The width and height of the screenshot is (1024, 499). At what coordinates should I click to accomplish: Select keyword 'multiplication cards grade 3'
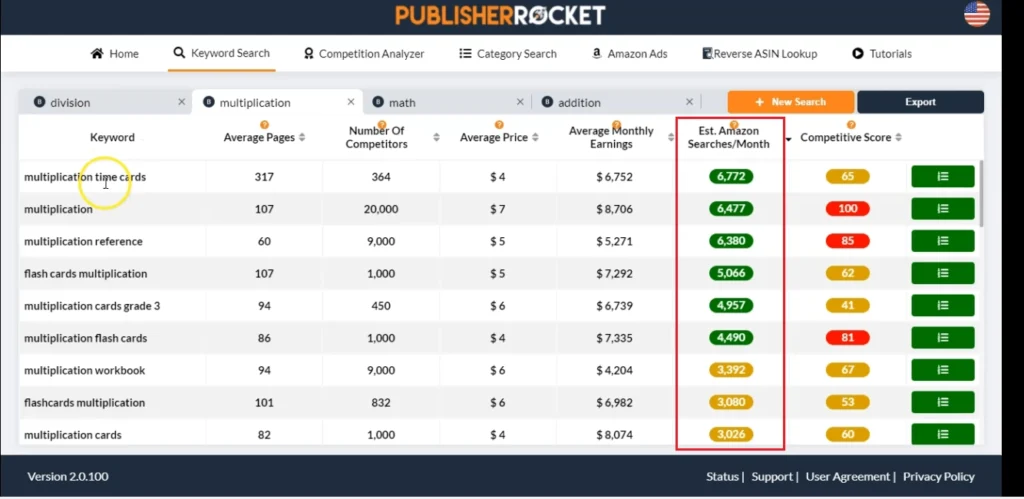92,306
